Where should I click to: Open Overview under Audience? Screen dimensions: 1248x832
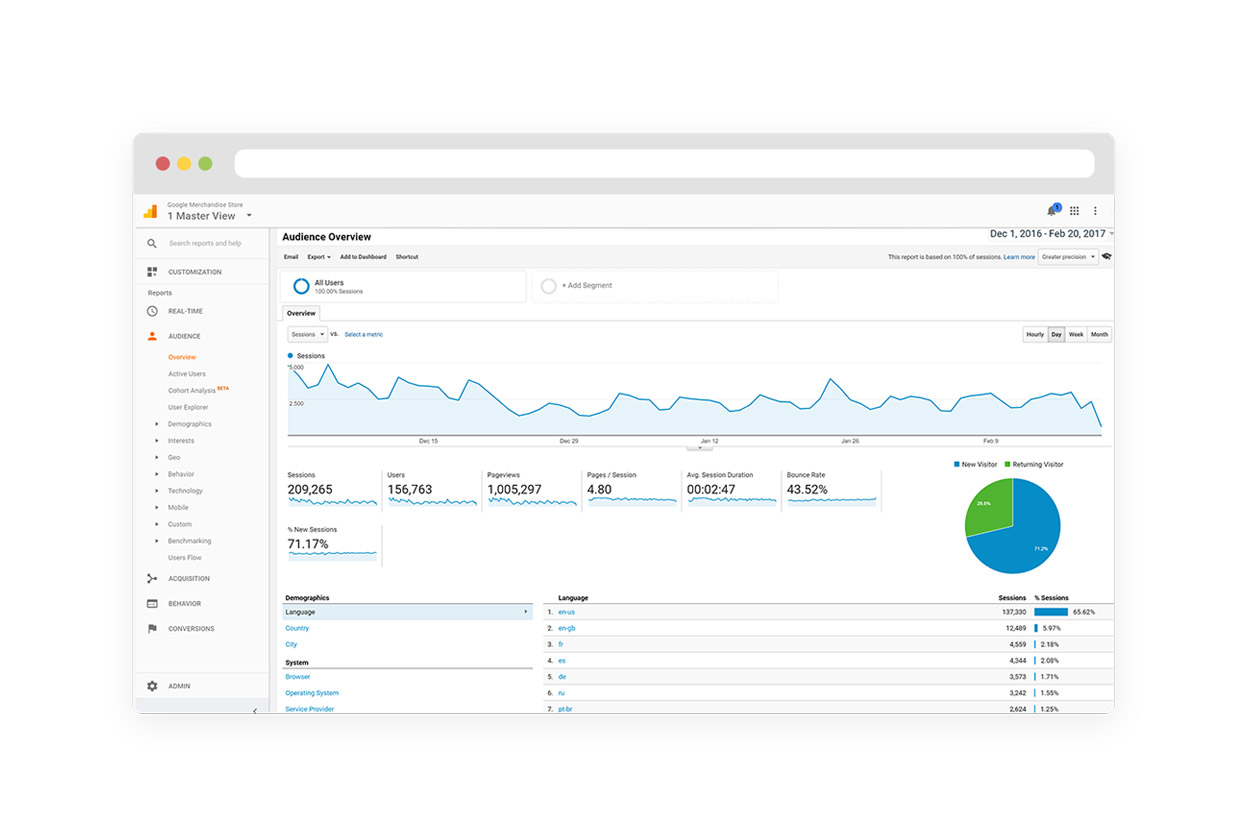pyautogui.click(x=182, y=357)
